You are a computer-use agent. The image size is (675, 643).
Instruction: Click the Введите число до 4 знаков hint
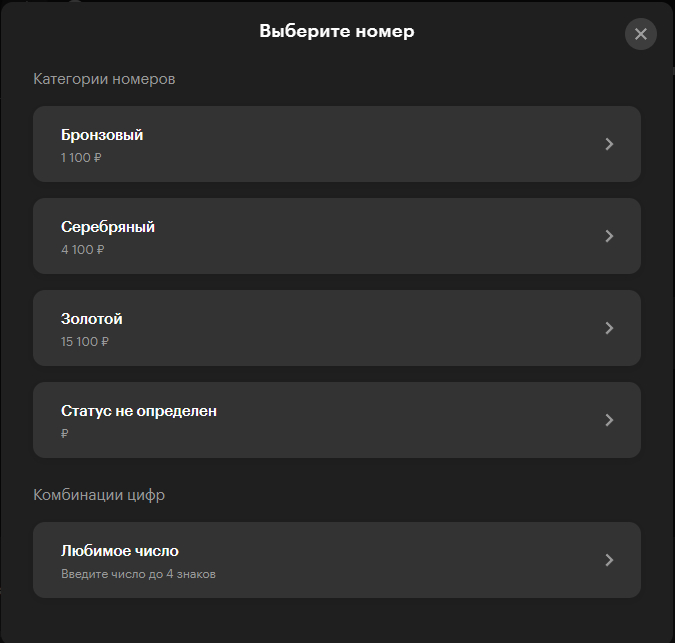click(x=138, y=574)
